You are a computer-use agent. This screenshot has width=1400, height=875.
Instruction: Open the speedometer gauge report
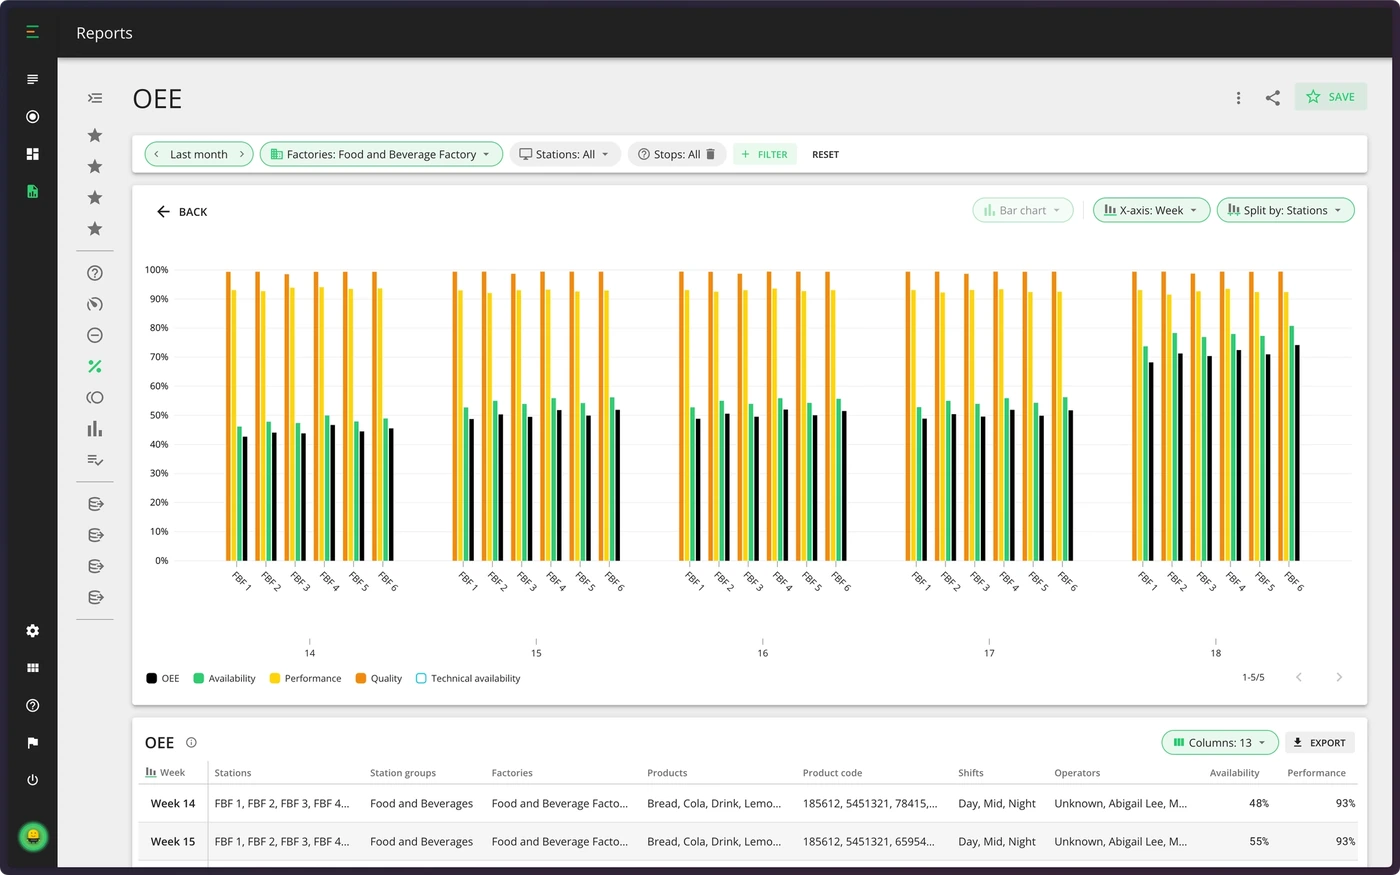(95, 304)
